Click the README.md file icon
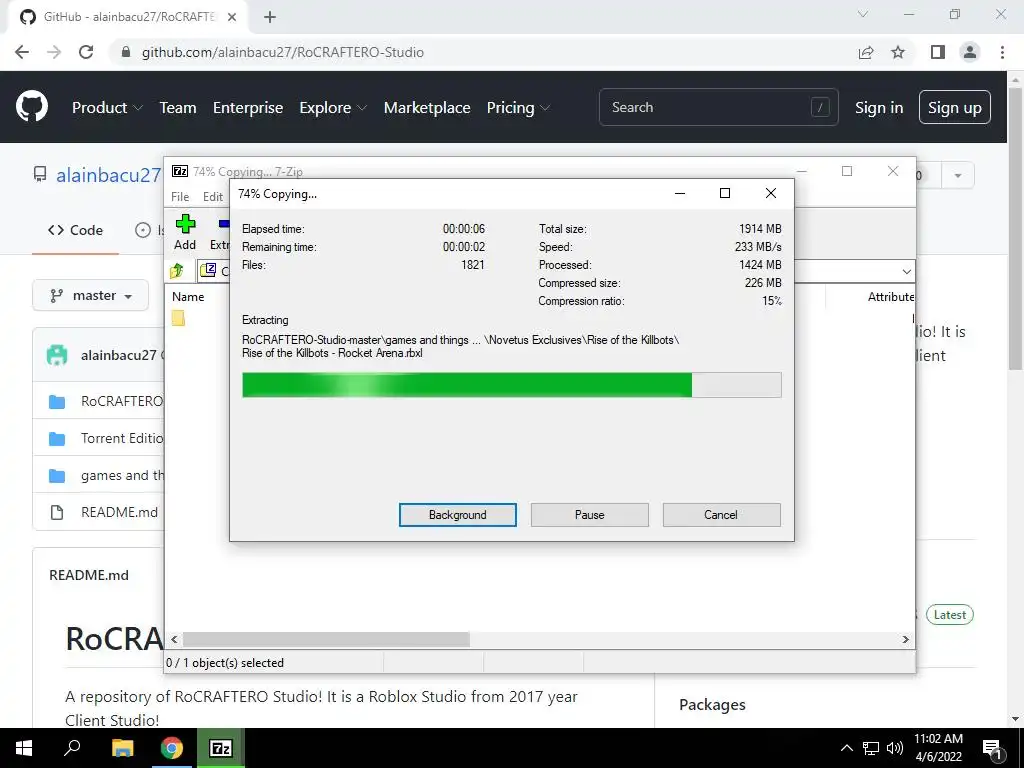Viewport: 1024px width, 768px height. tap(57, 513)
